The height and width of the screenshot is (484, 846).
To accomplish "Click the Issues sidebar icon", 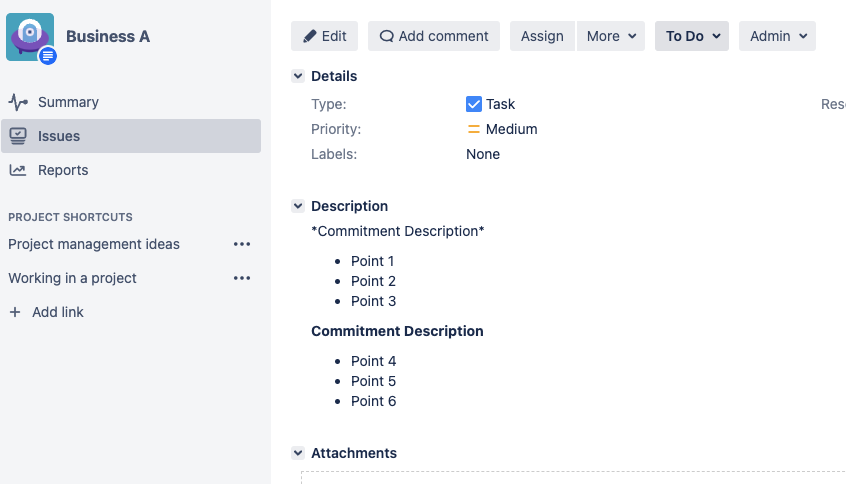I will [18, 136].
